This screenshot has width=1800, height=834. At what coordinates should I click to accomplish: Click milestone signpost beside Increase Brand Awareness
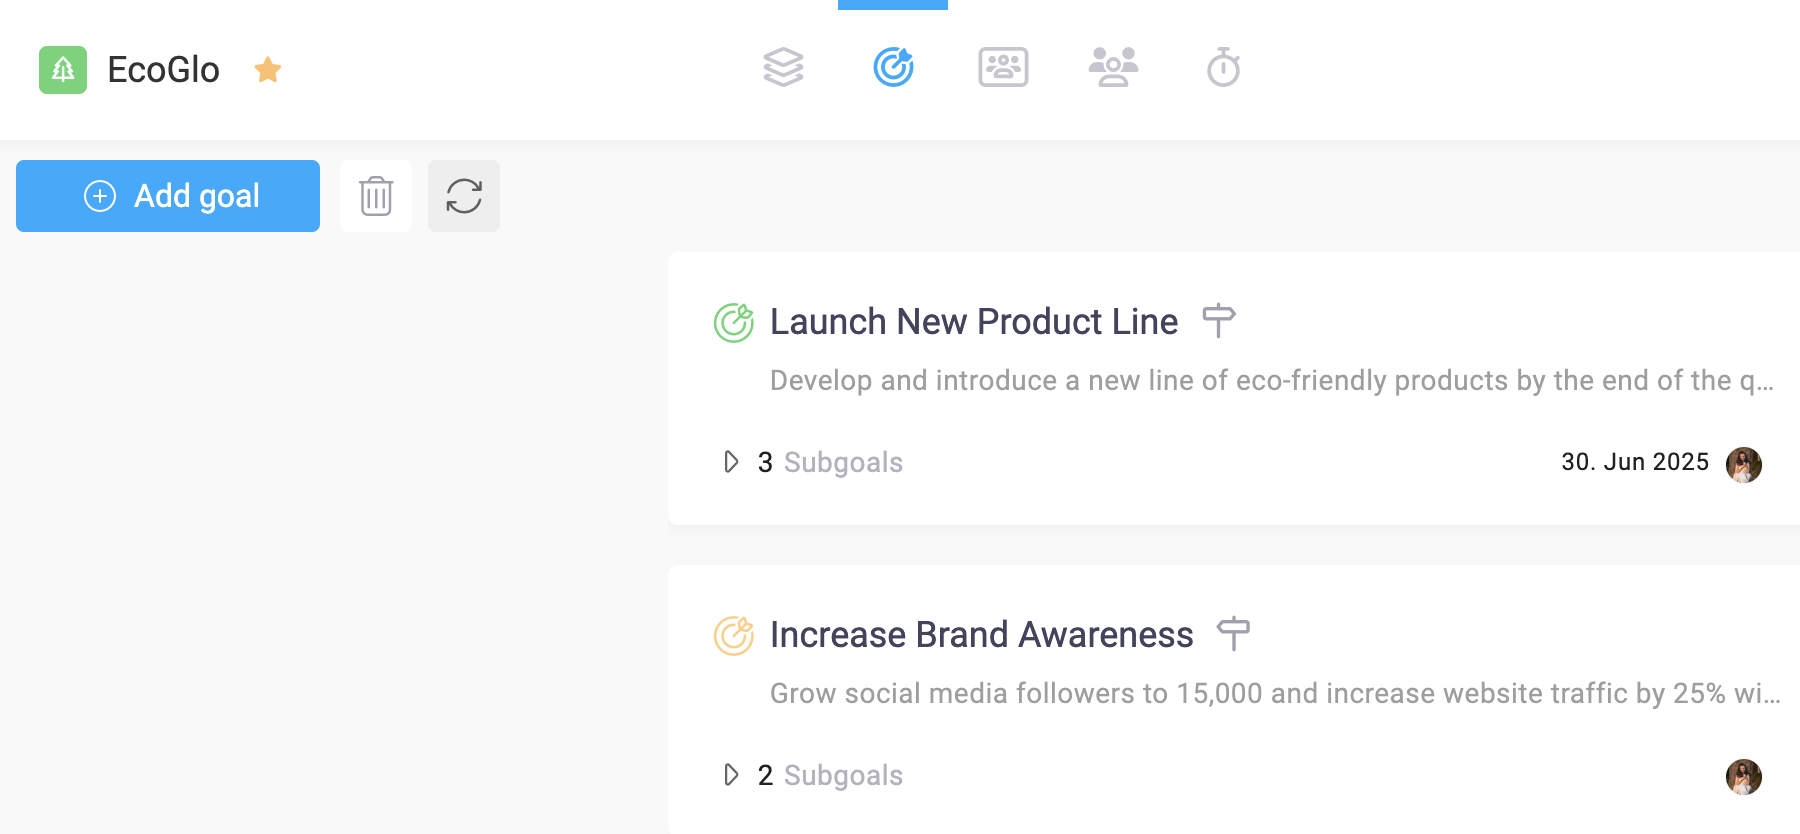tap(1234, 634)
